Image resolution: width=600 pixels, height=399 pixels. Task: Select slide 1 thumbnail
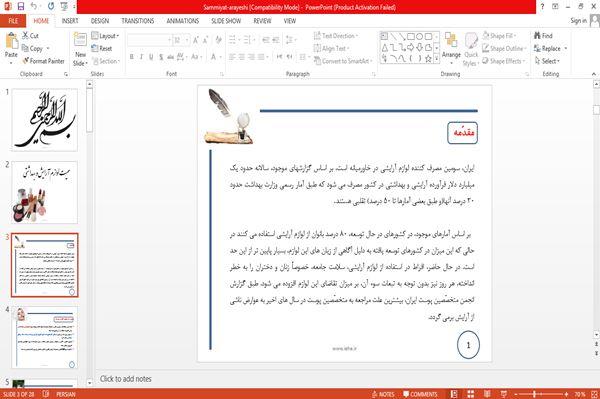[45, 120]
